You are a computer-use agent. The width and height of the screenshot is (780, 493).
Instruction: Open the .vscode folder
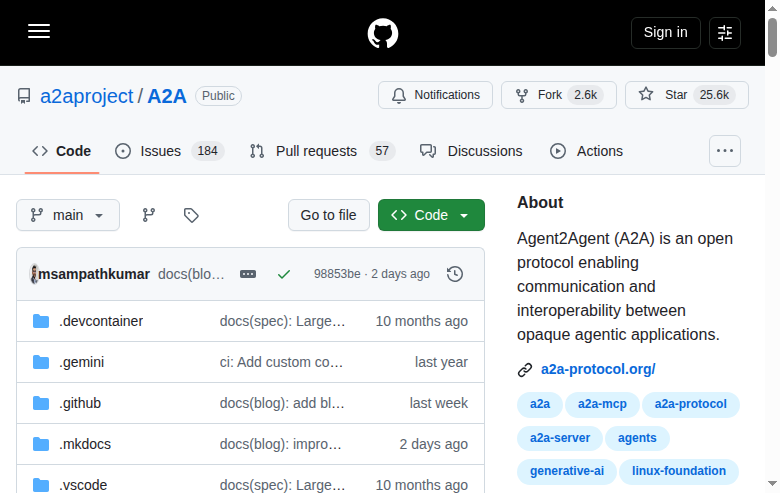point(83,485)
